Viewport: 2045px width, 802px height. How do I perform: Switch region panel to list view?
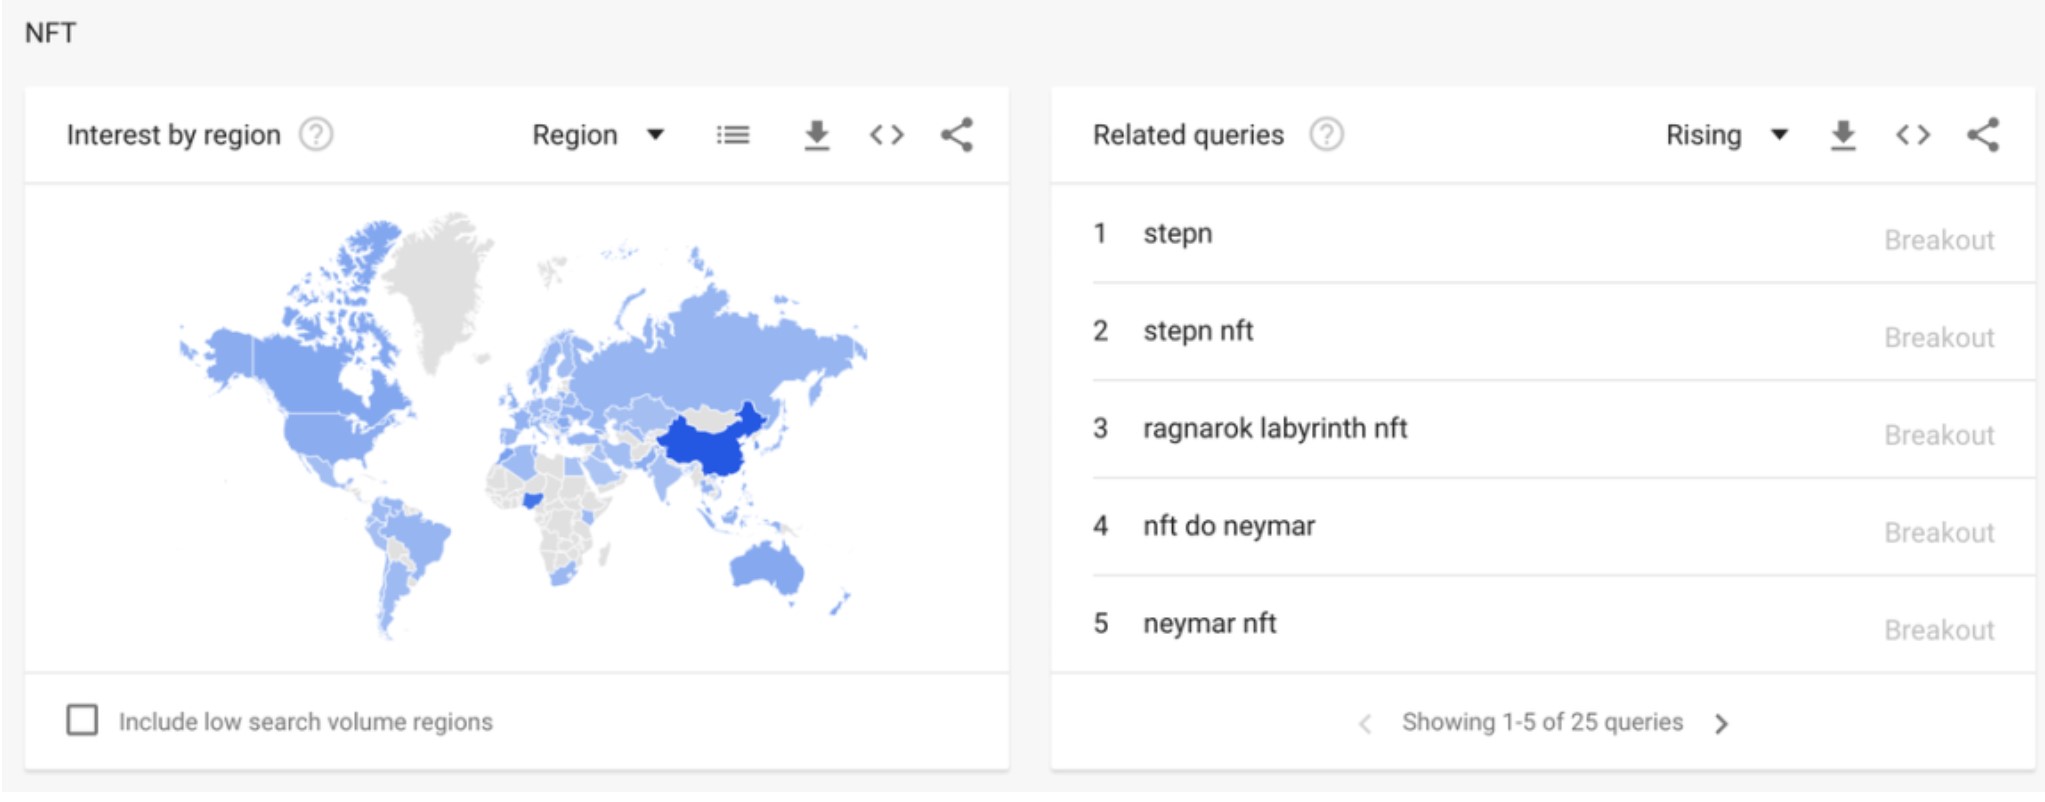tap(733, 135)
